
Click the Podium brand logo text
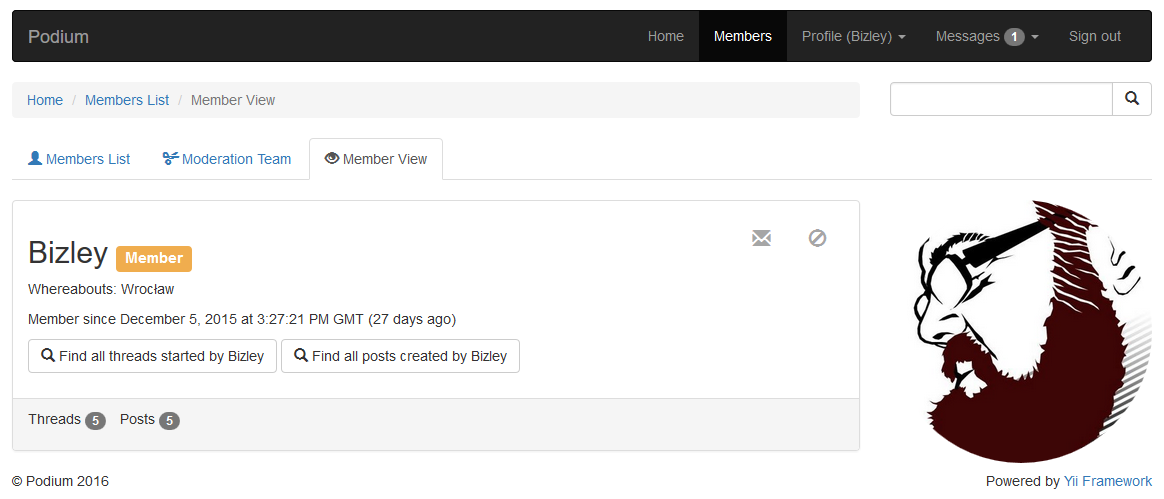pos(59,36)
